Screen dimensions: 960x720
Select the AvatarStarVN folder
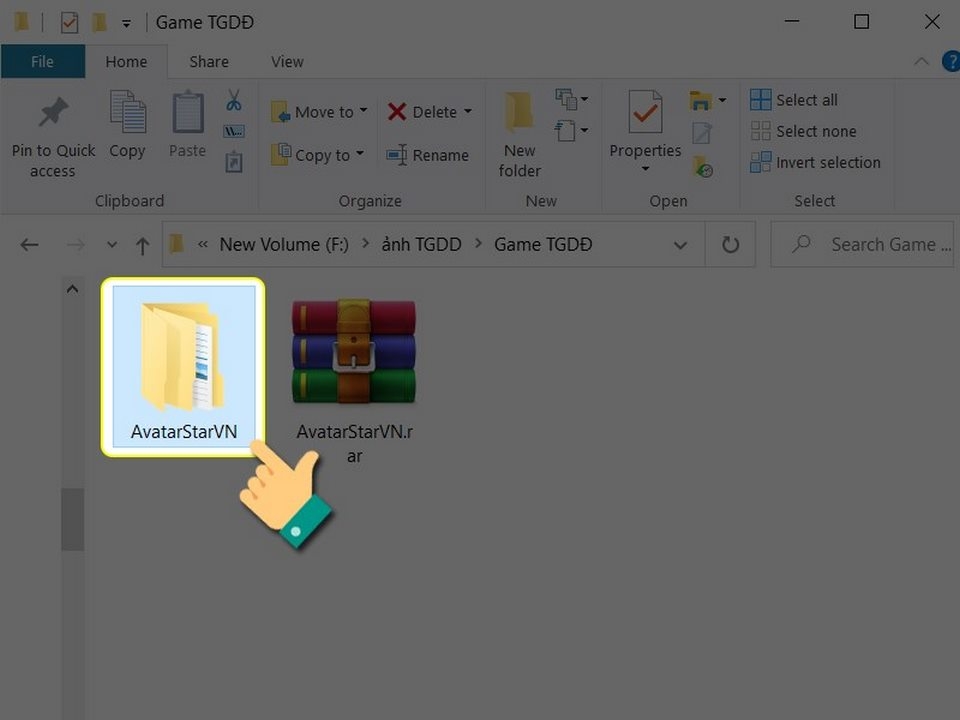click(184, 367)
